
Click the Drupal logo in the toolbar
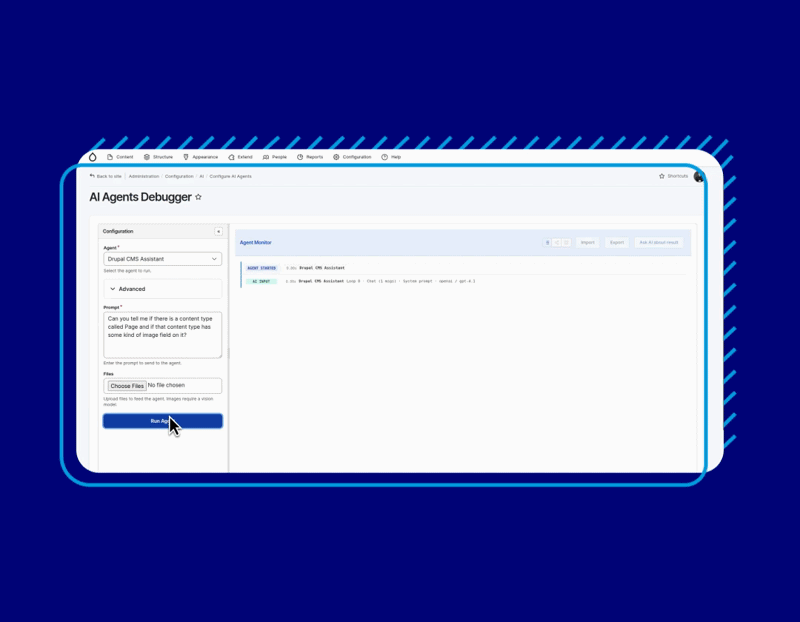92,157
